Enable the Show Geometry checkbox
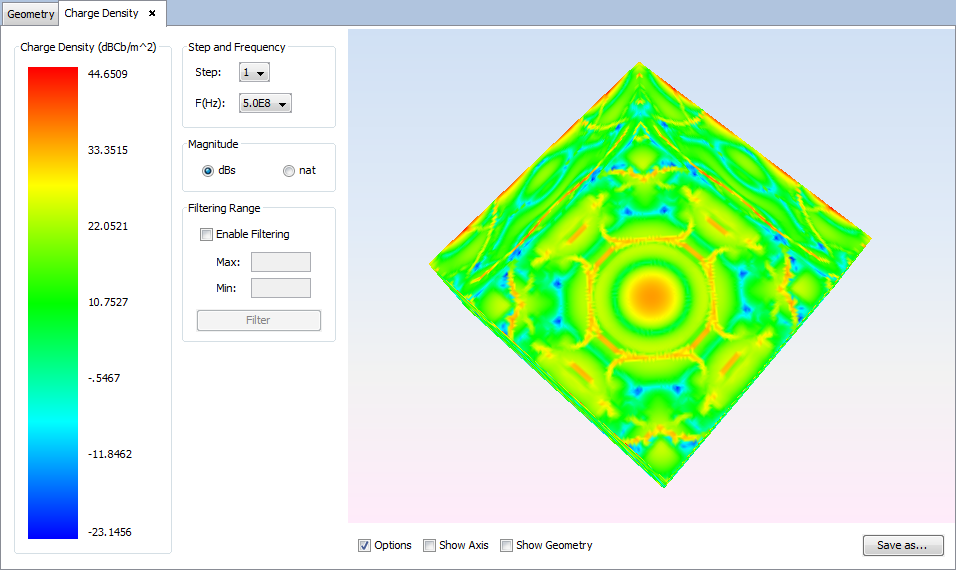Screen dimensions: 956x570 [506, 545]
